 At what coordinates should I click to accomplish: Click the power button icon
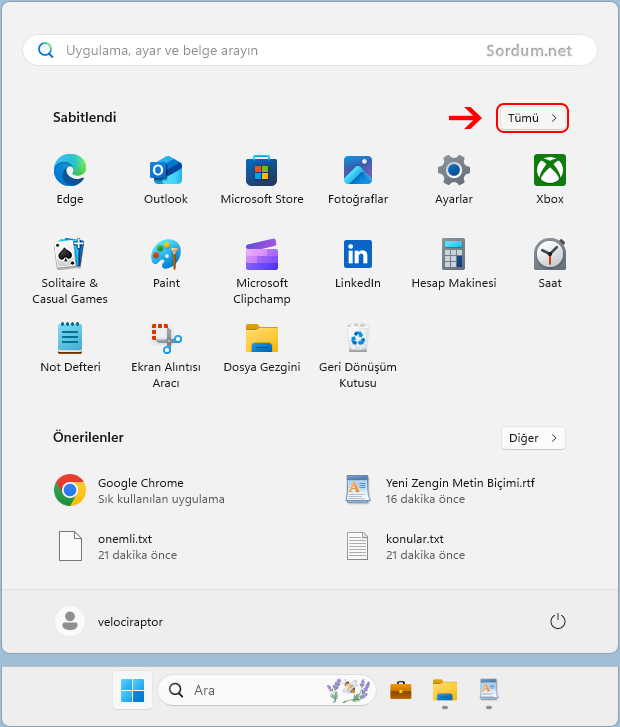click(557, 621)
